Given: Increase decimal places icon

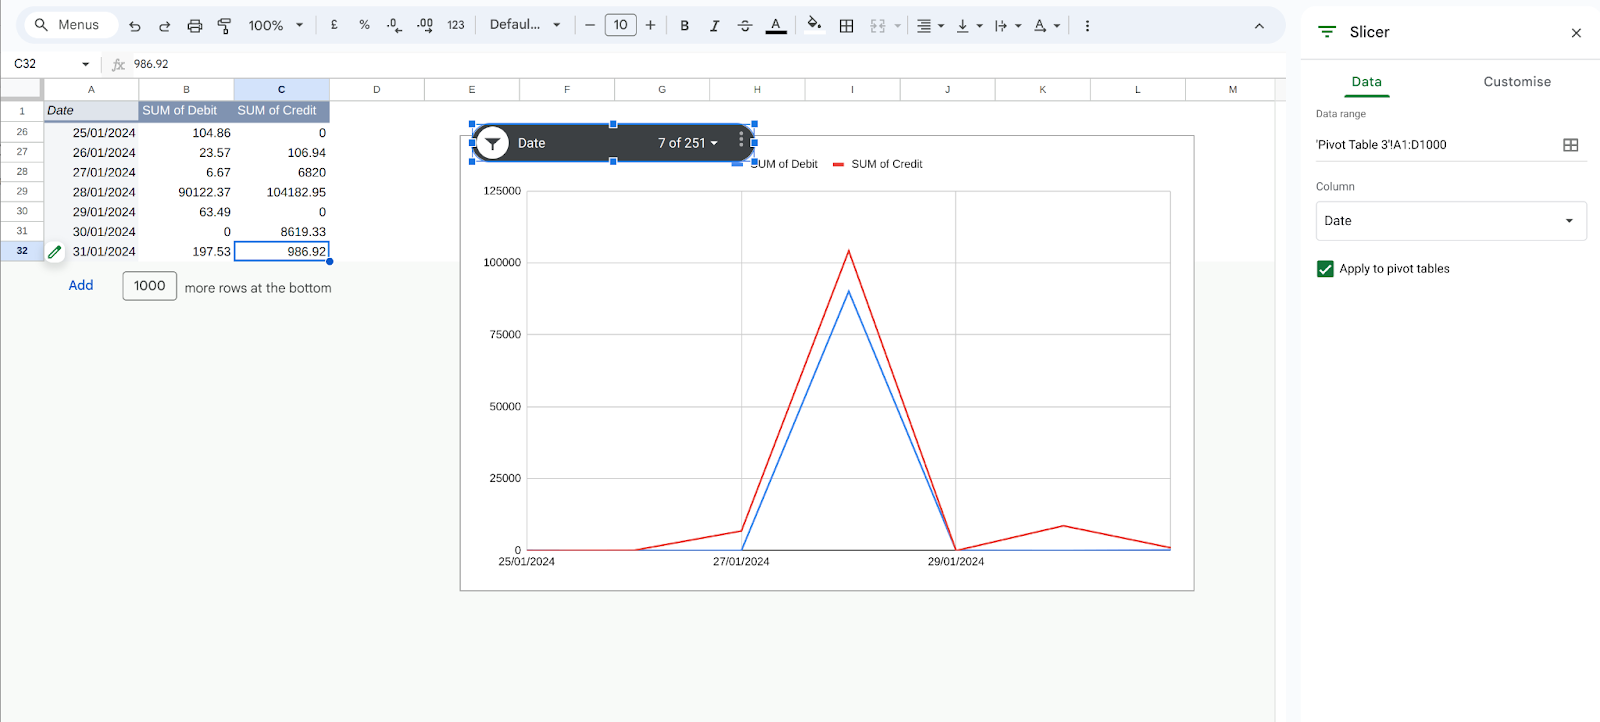Looking at the screenshot, I should click(x=425, y=25).
